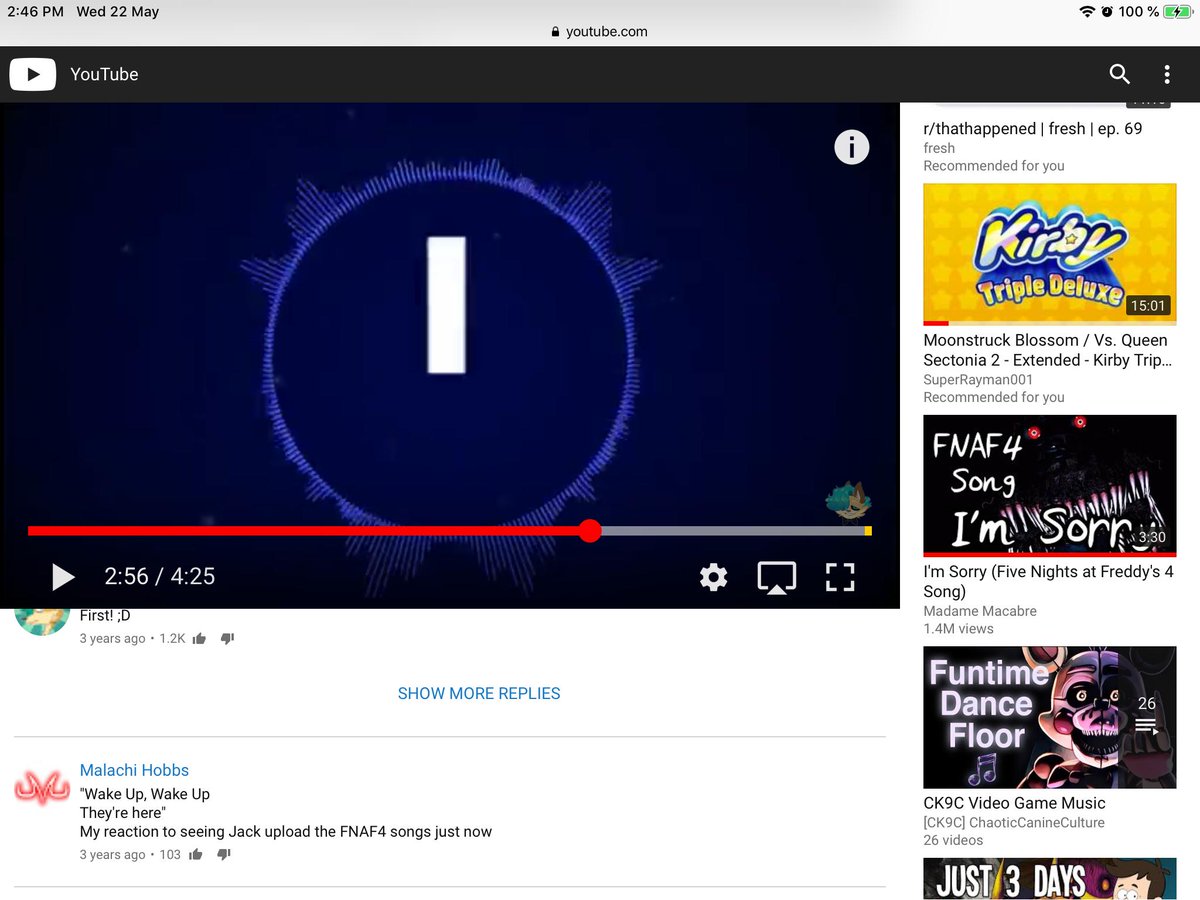
Task: Enter fullscreen mode
Action: [840, 577]
